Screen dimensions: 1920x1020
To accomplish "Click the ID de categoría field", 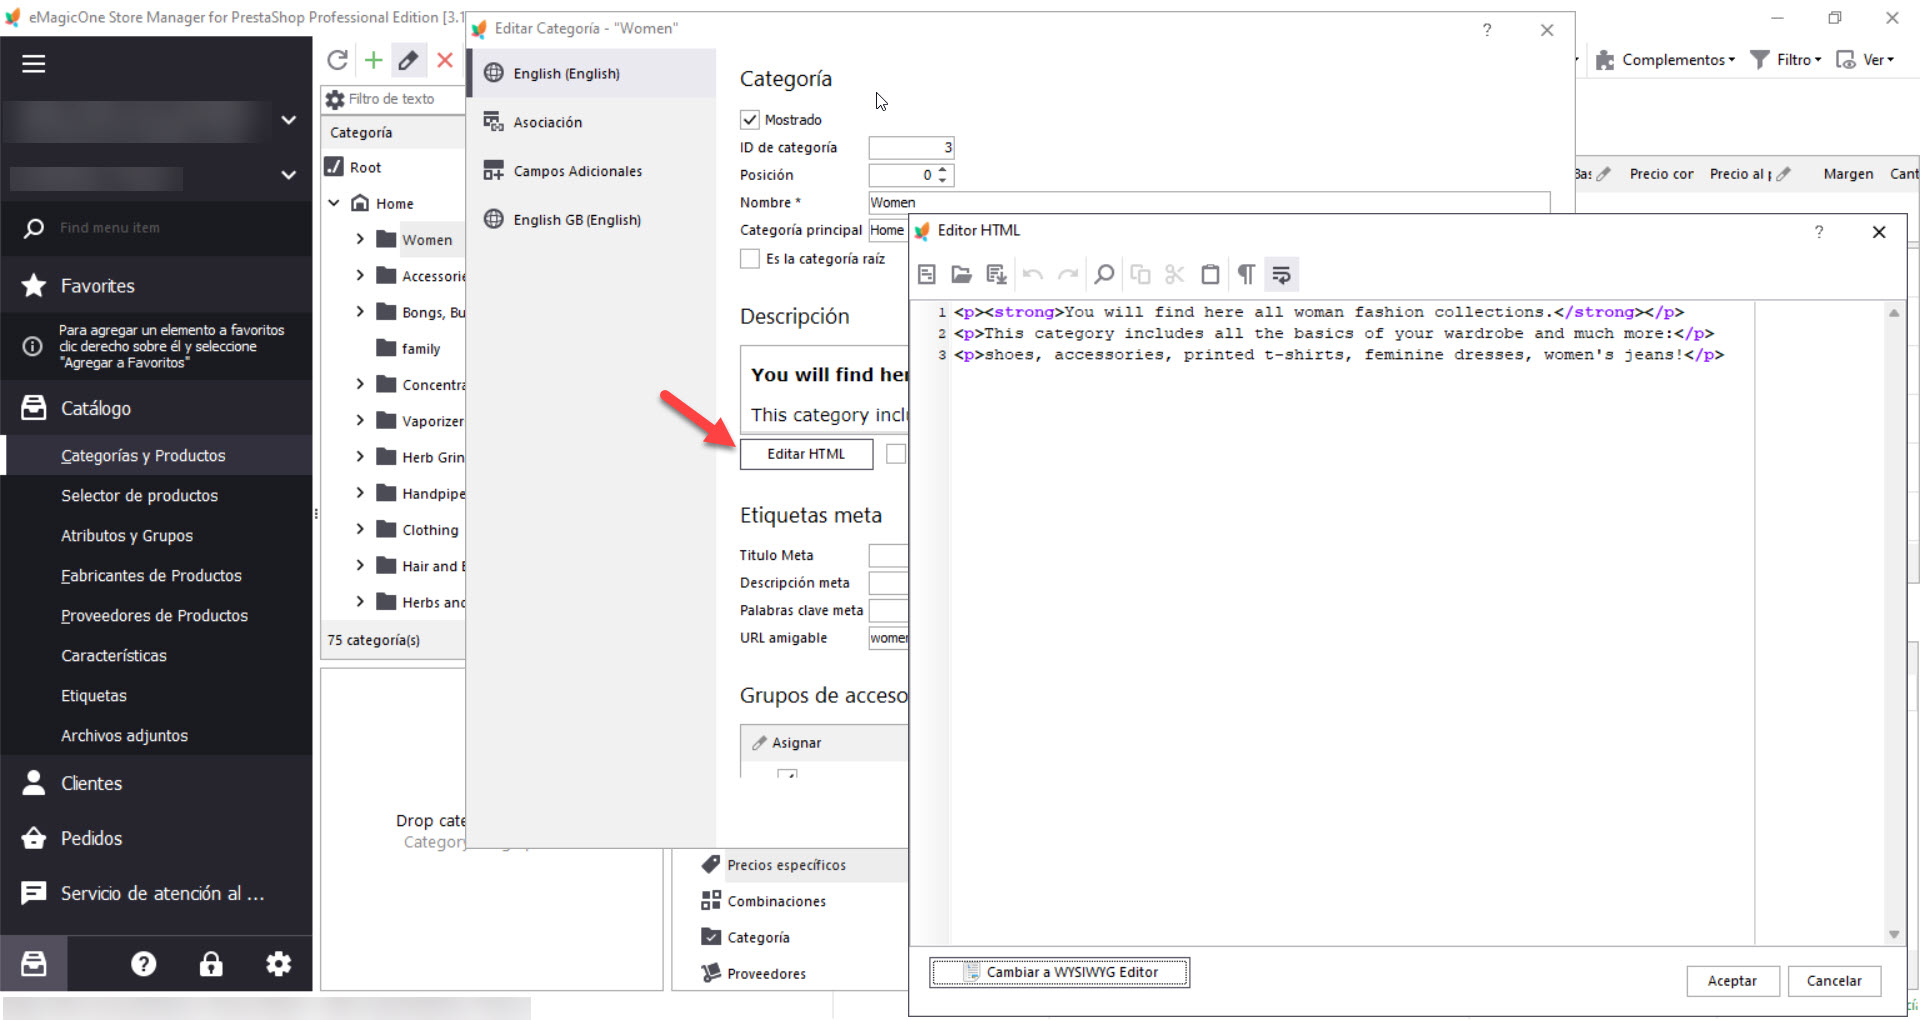I will pos(911,148).
